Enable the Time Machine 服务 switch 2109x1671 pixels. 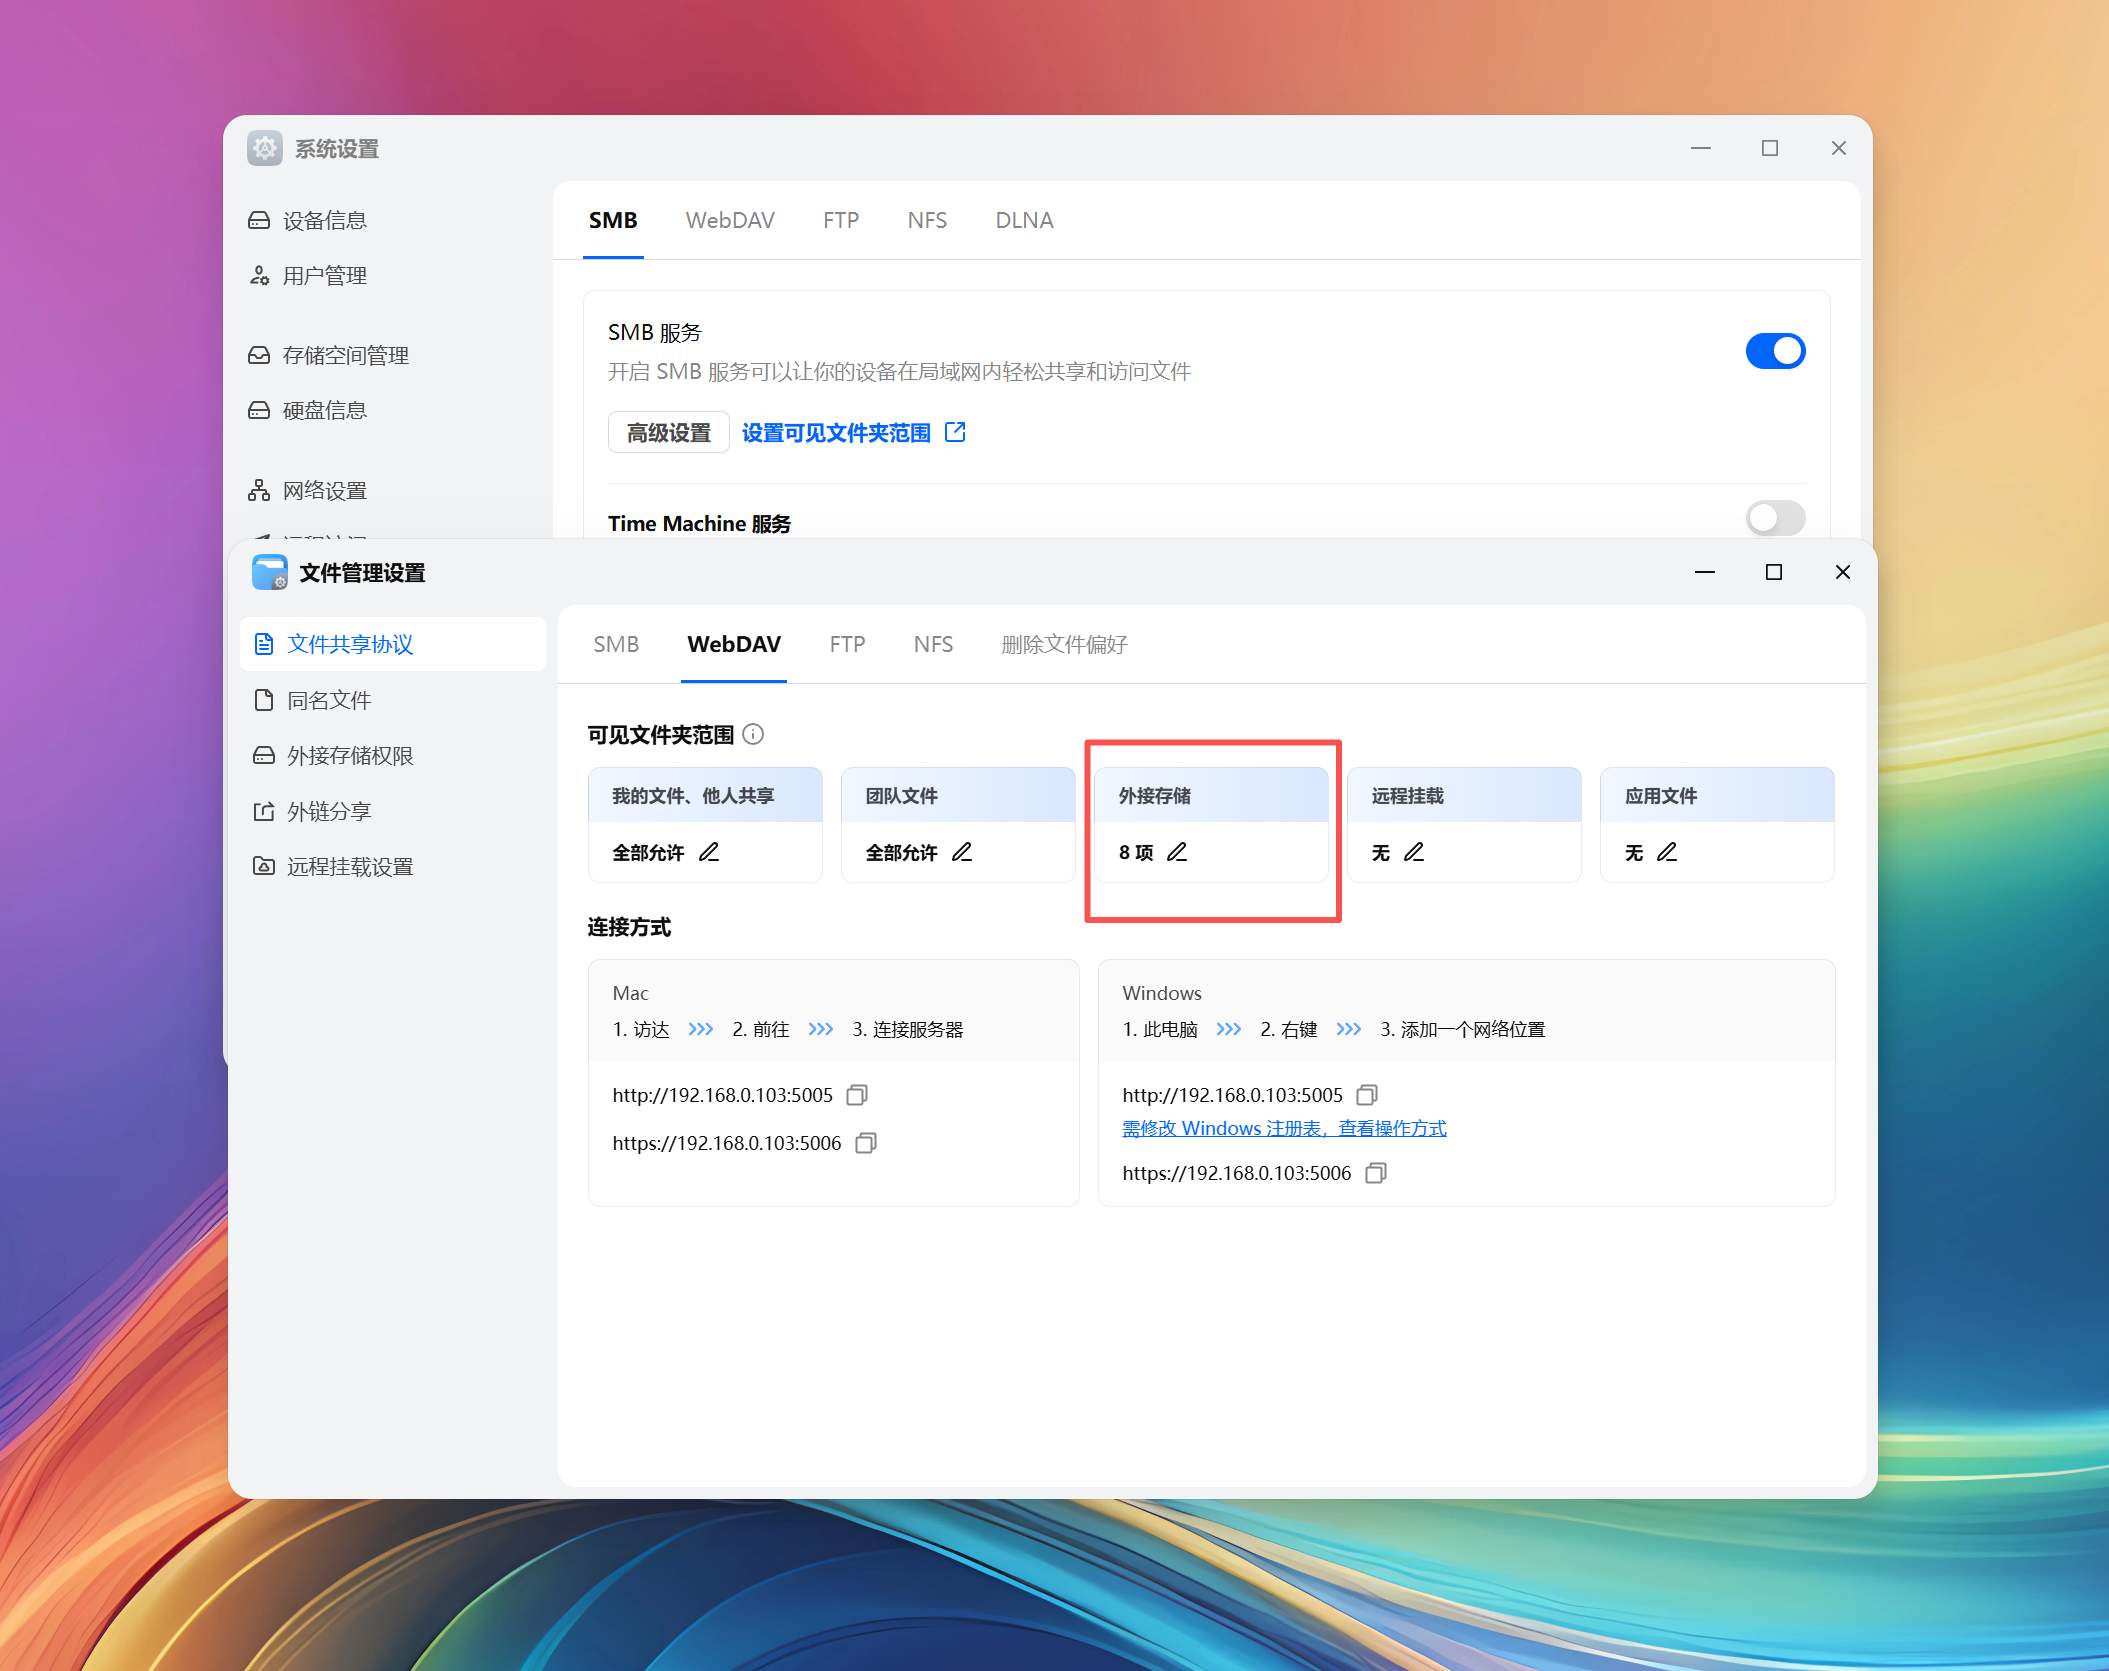(x=1775, y=518)
